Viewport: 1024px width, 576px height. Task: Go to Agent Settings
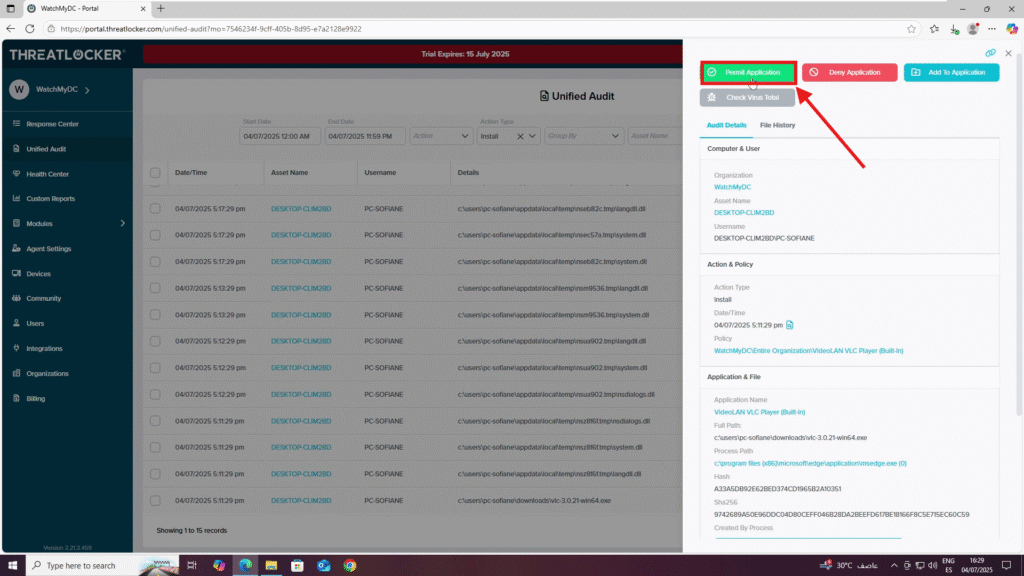tap(48, 249)
